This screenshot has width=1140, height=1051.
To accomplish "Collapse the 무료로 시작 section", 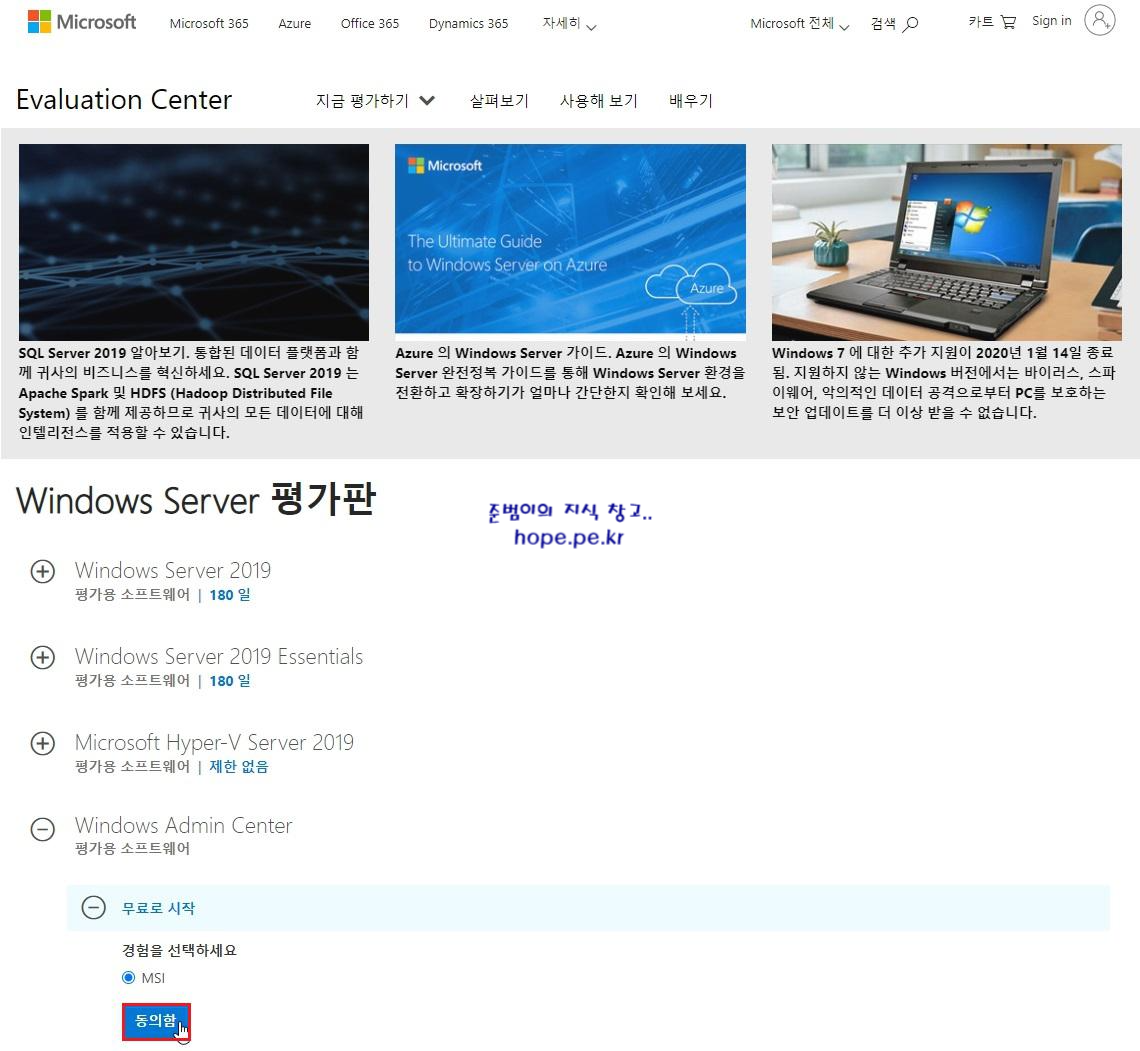I will (94, 907).
